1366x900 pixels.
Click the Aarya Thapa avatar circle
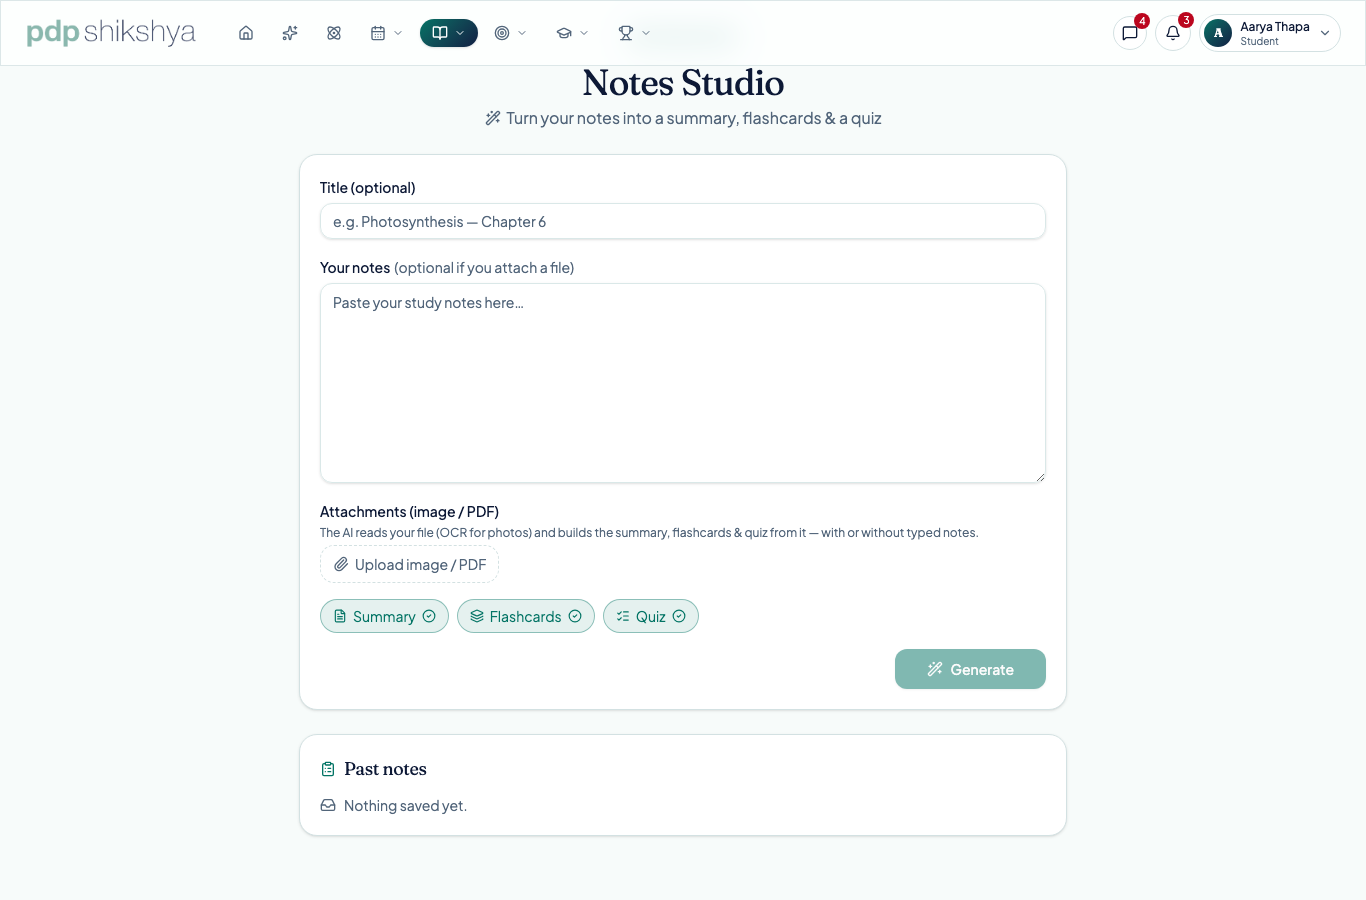pyautogui.click(x=1218, y=33)
